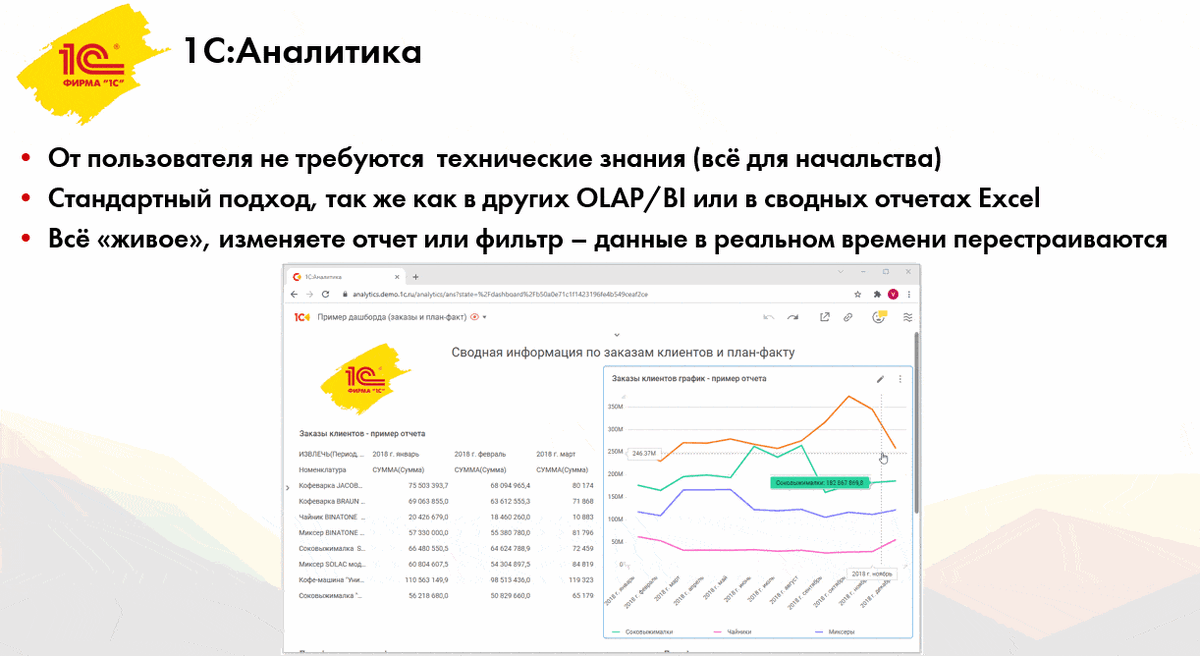Image resolution: width=1200 pixels, height=656 pixels.
Task: Open dashboard in new window icon
Action: tap(825, 317)
